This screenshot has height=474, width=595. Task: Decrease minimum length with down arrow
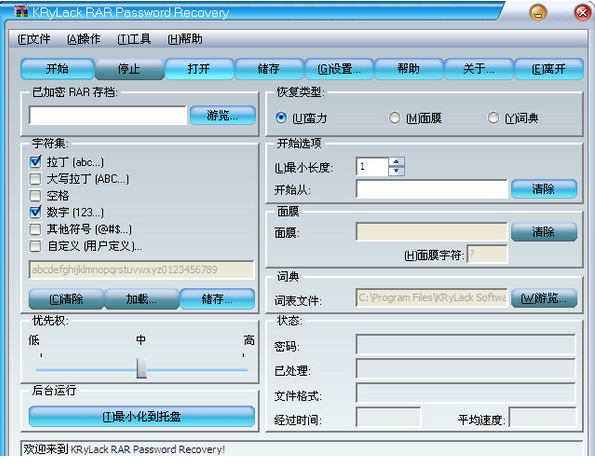pos(397,171)
